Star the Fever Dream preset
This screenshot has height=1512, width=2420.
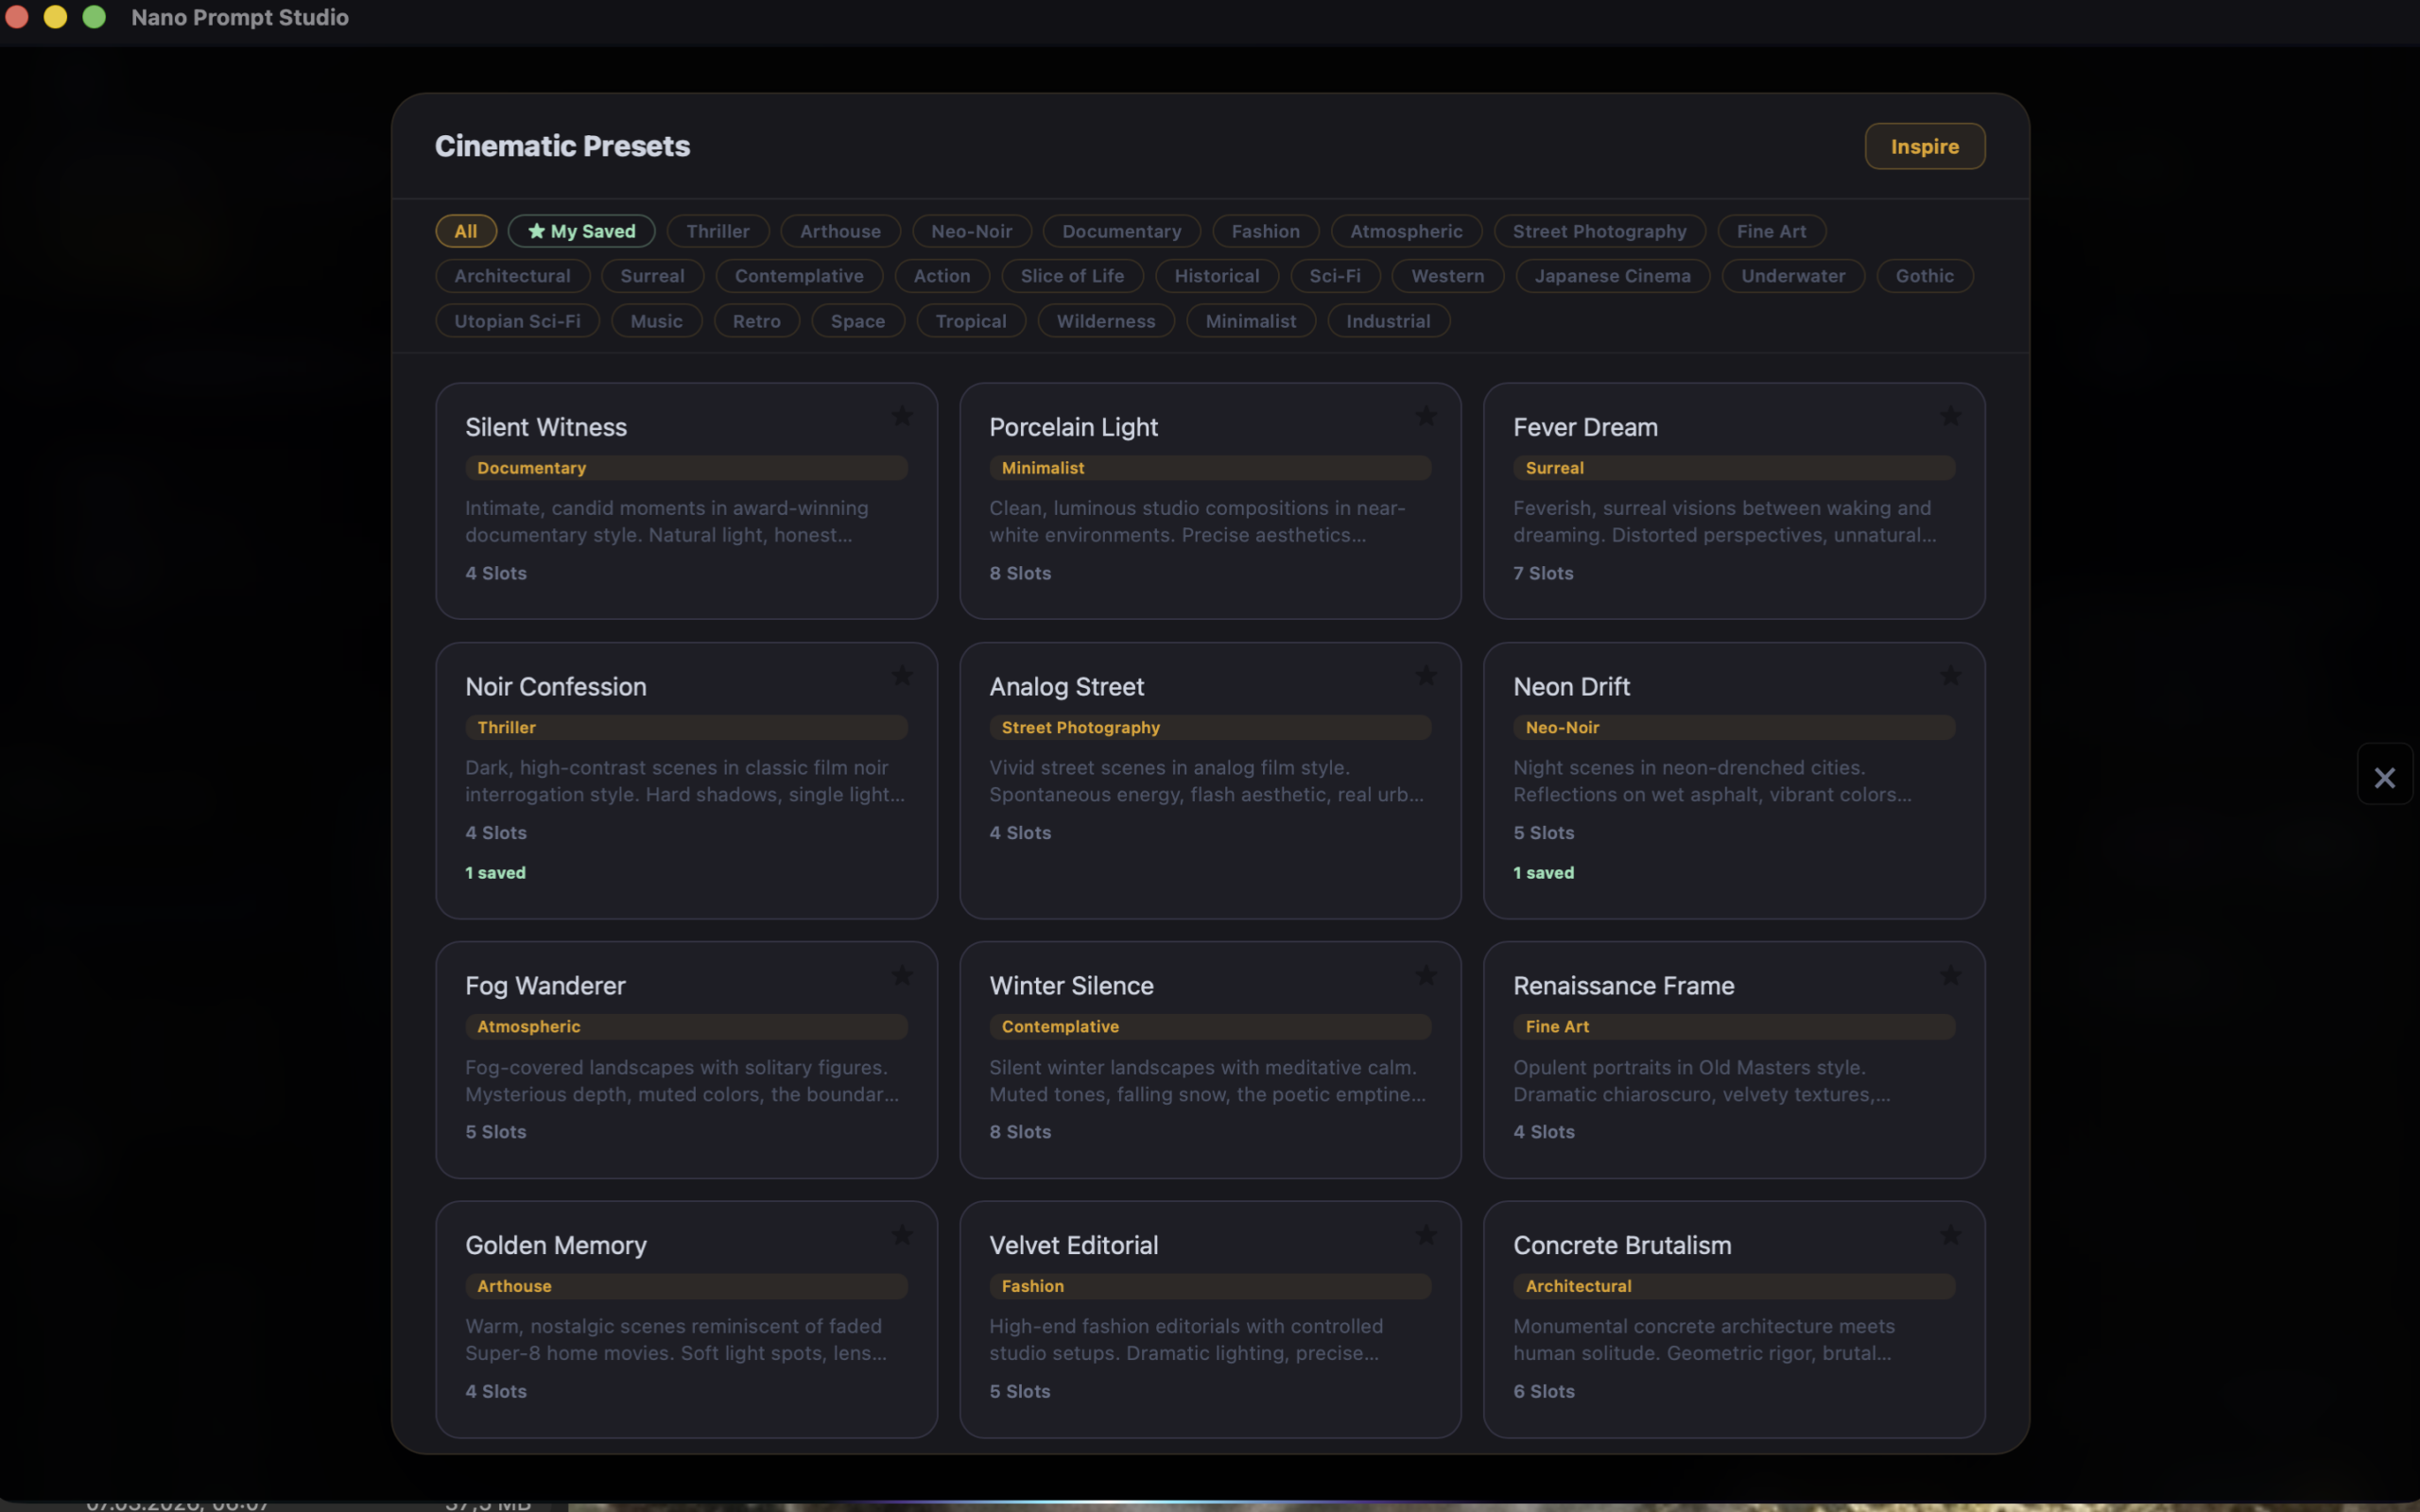click(1951, 416)
